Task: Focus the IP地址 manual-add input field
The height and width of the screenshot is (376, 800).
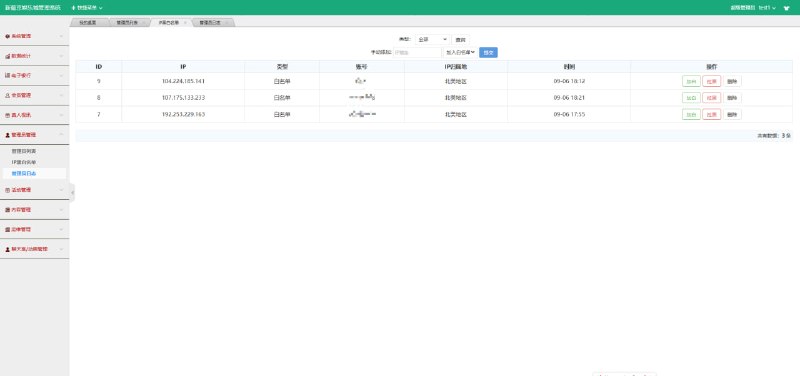Action: pyautogui.click(x=417, y=52)
